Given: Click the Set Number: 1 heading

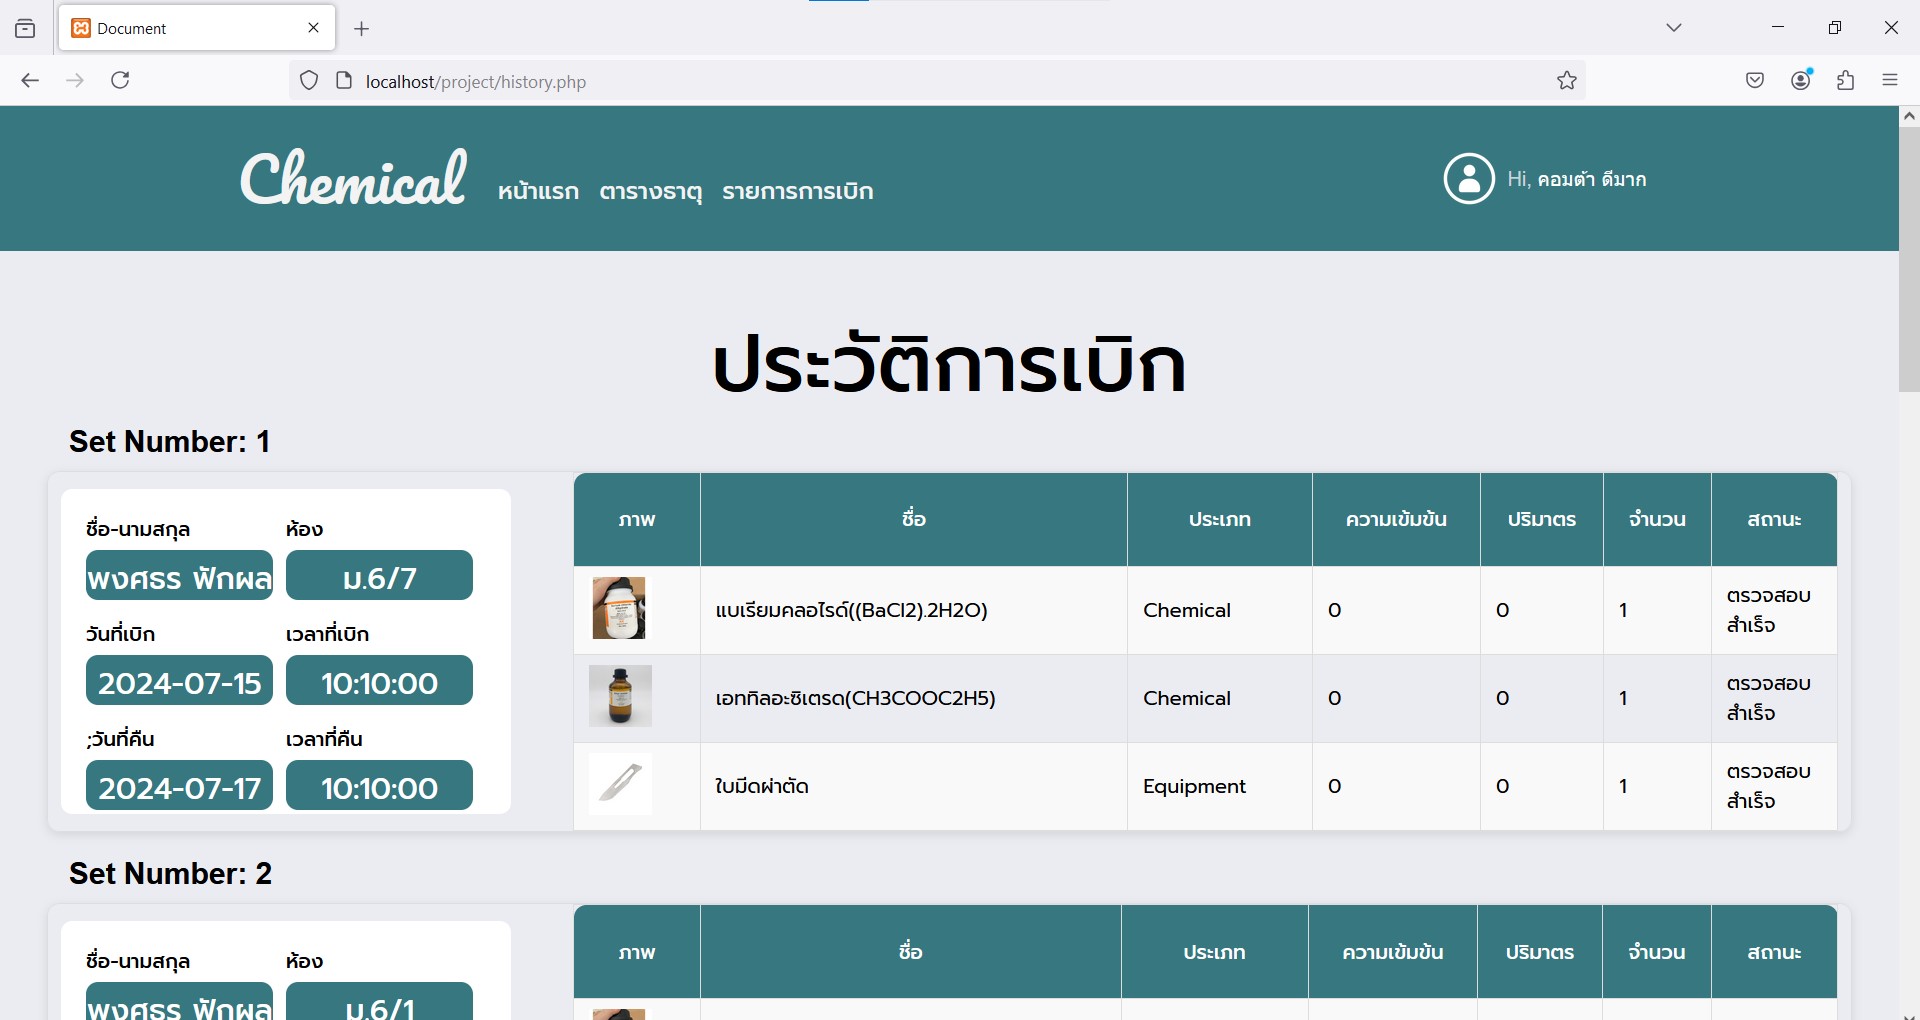Looking at the screenshot, I should pos(170,441).
